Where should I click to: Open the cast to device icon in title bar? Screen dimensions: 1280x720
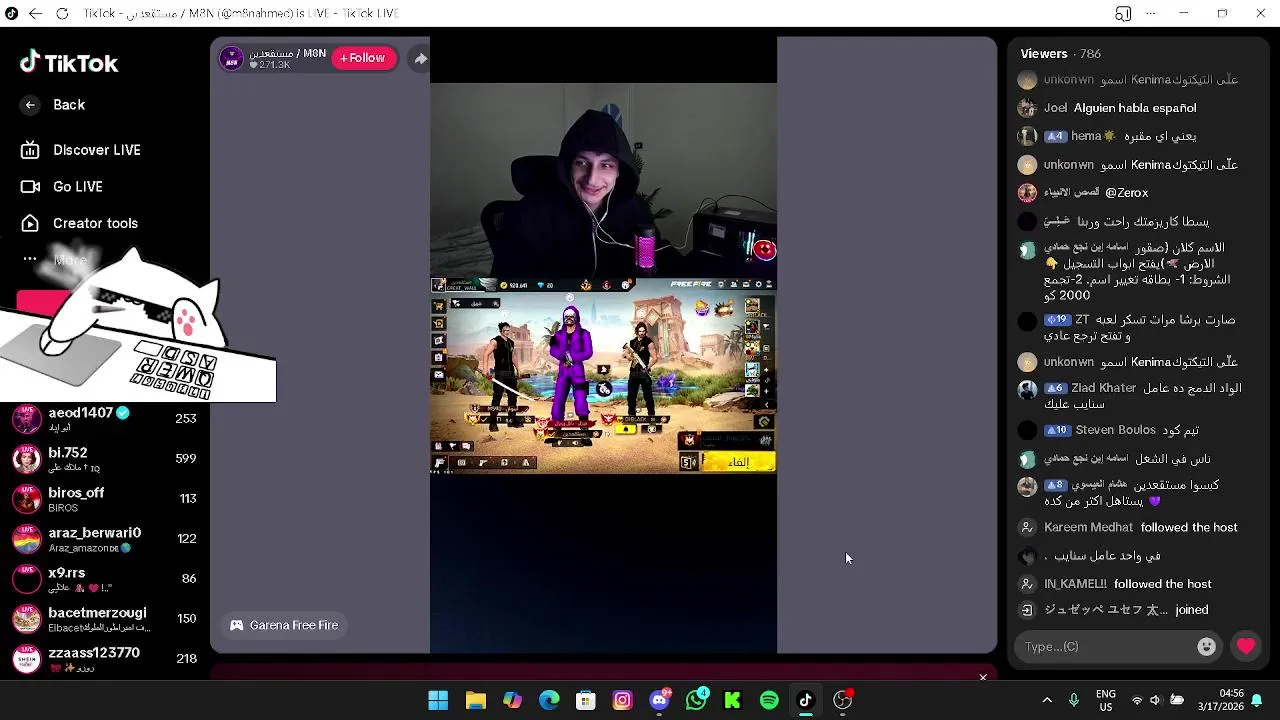[x=1123, y=13]
